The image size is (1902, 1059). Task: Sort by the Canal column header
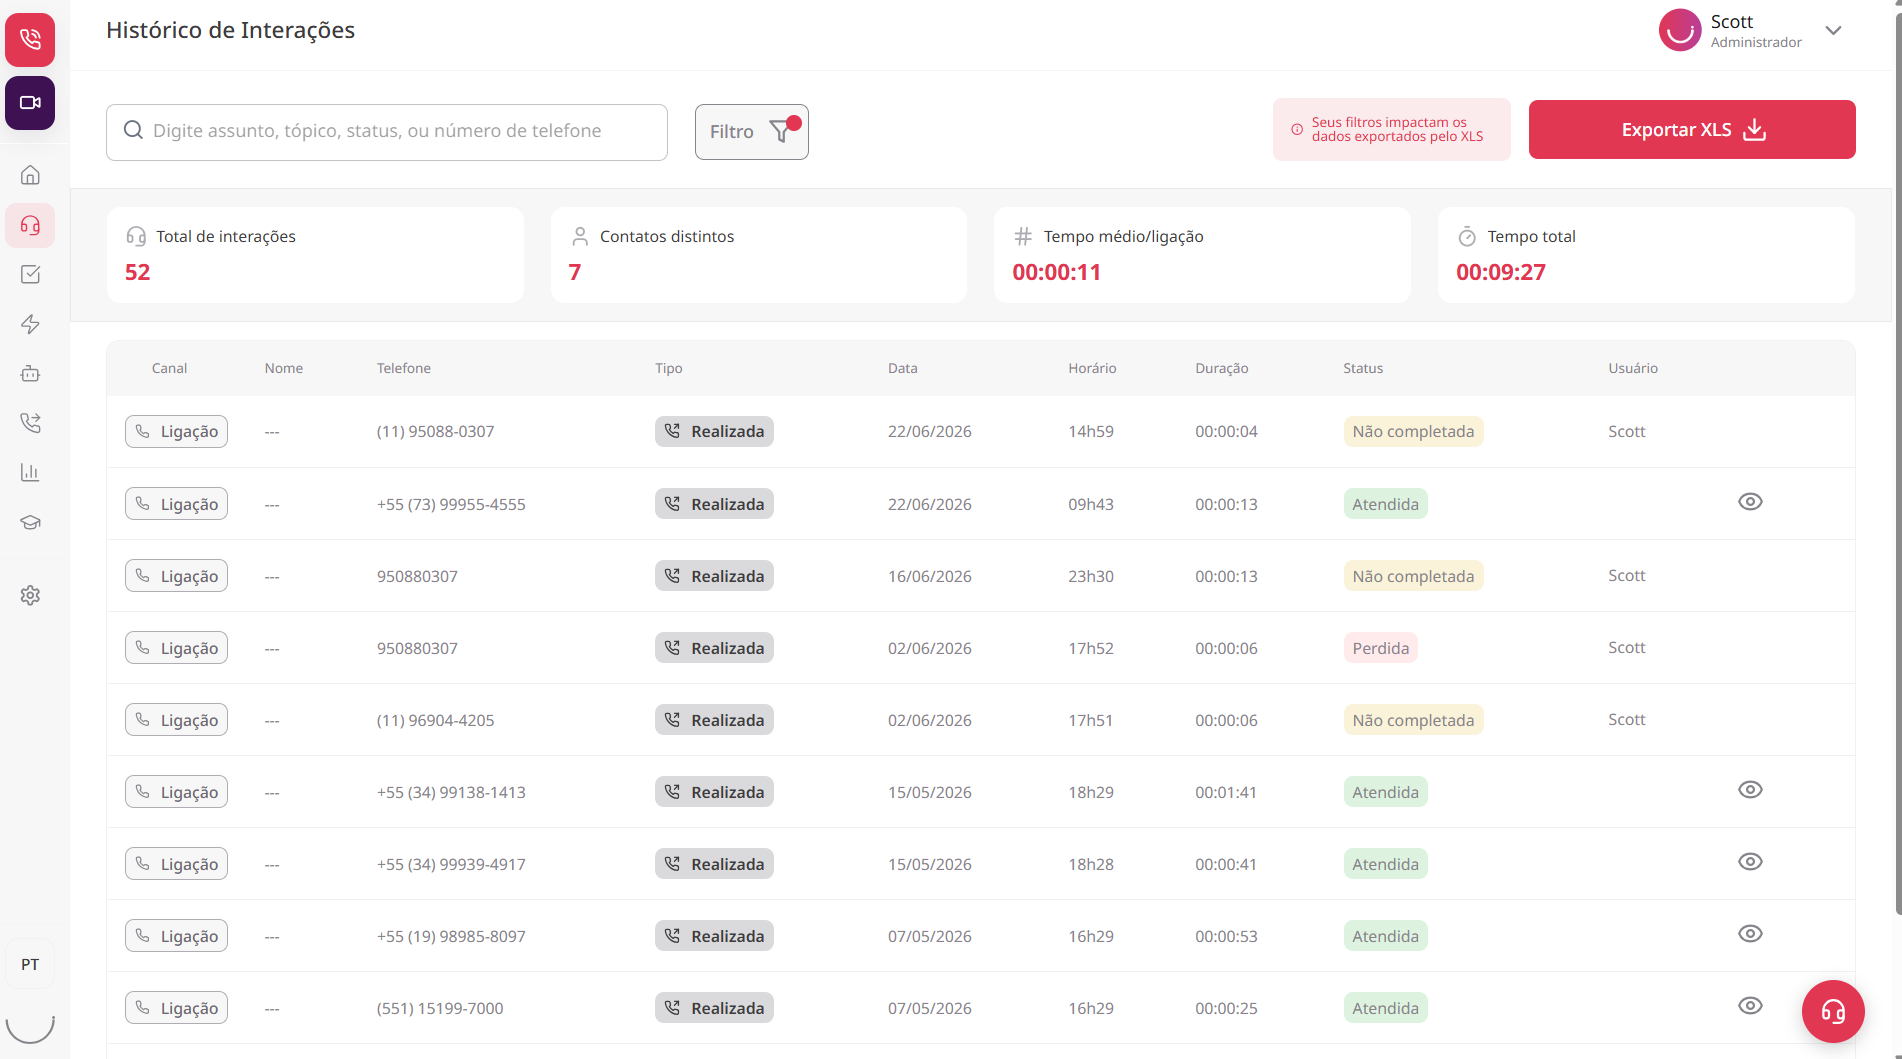coord(169,368)
